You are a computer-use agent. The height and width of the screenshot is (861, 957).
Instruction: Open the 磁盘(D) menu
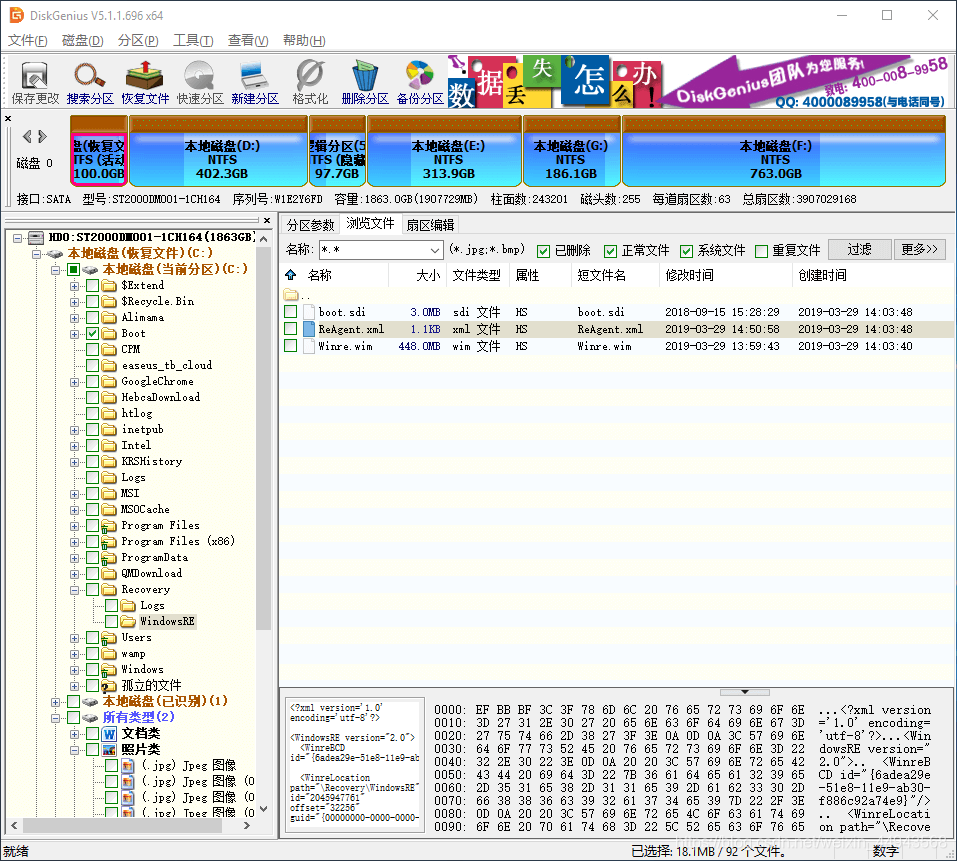pyautogui.click(x=82, y=40)
